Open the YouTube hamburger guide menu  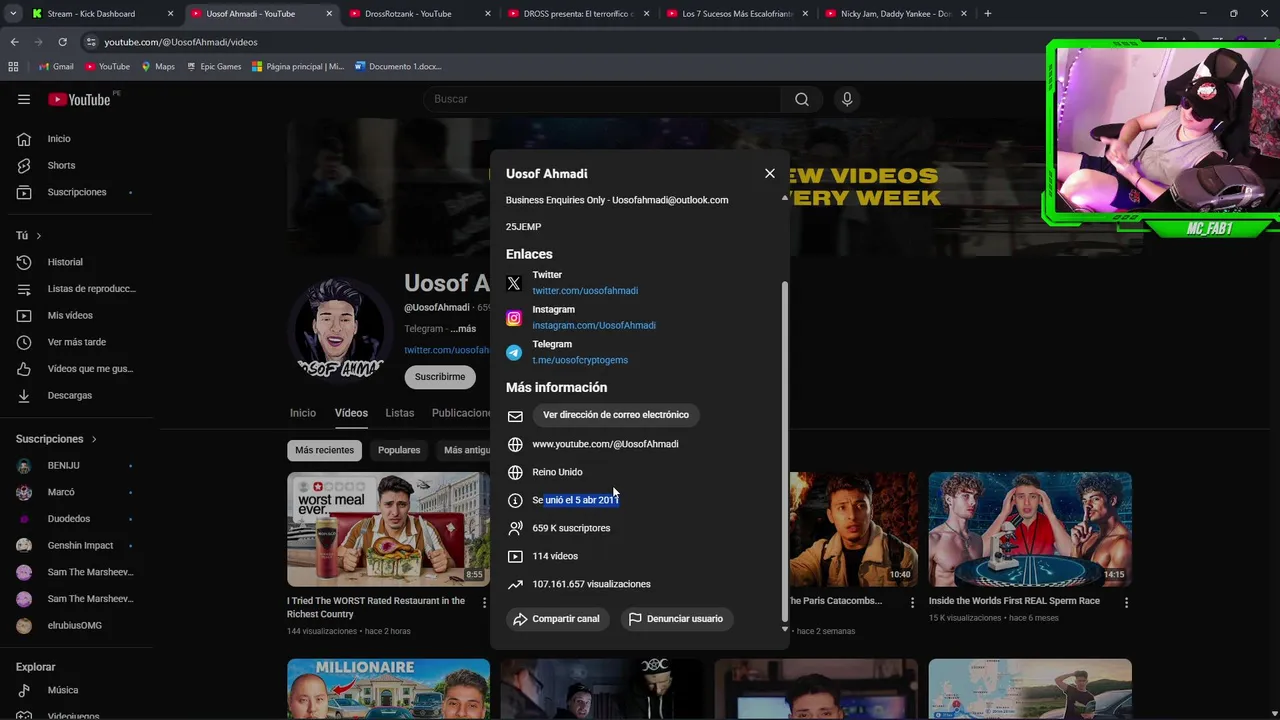[24, 99]
